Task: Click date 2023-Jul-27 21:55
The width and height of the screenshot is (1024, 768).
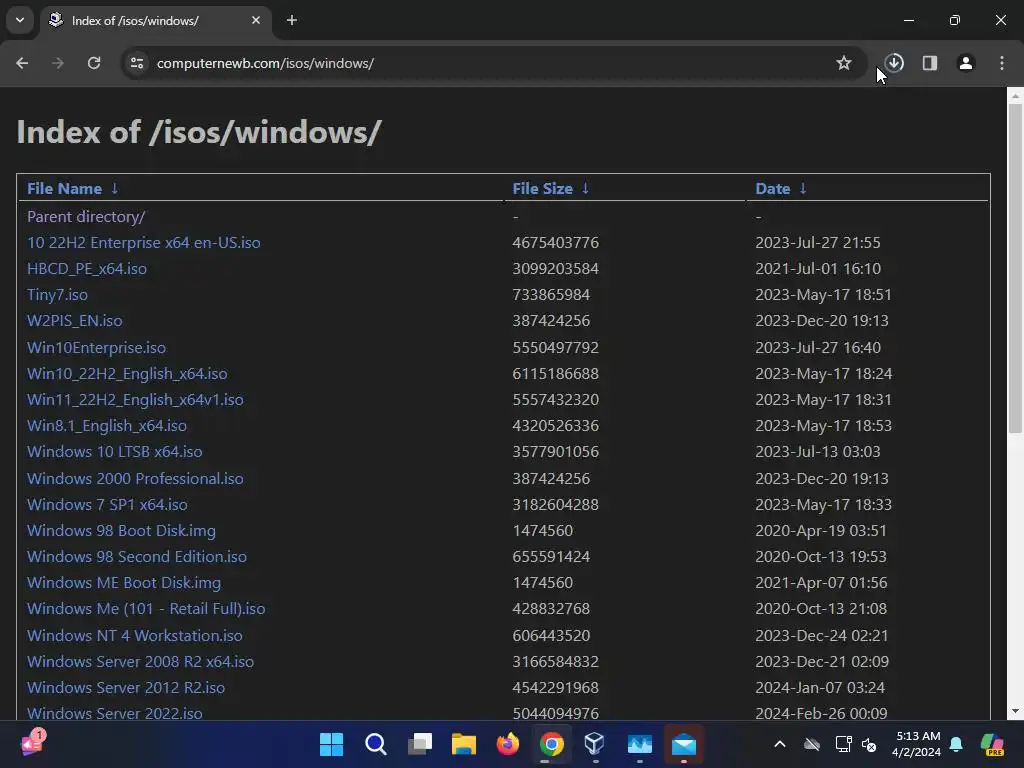Action: click(818, 242)
